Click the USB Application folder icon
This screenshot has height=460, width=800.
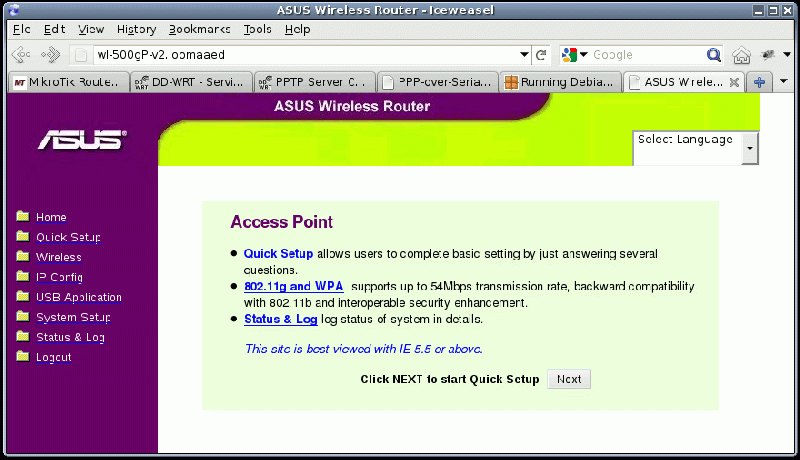(23, 296)
